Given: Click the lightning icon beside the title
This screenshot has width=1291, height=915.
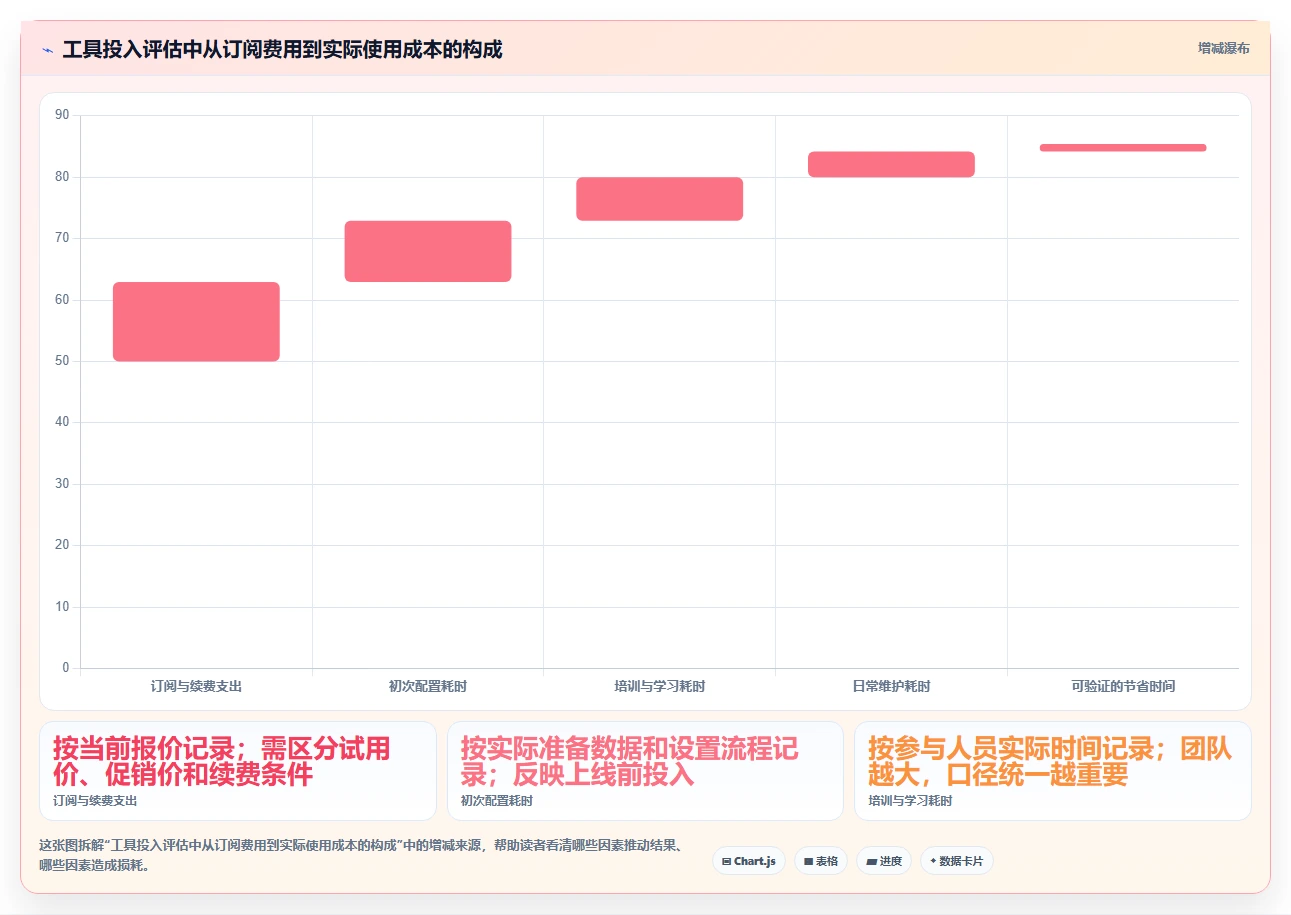Looking at the screenshot, I should pyautogui.click(x=47, y=49).
